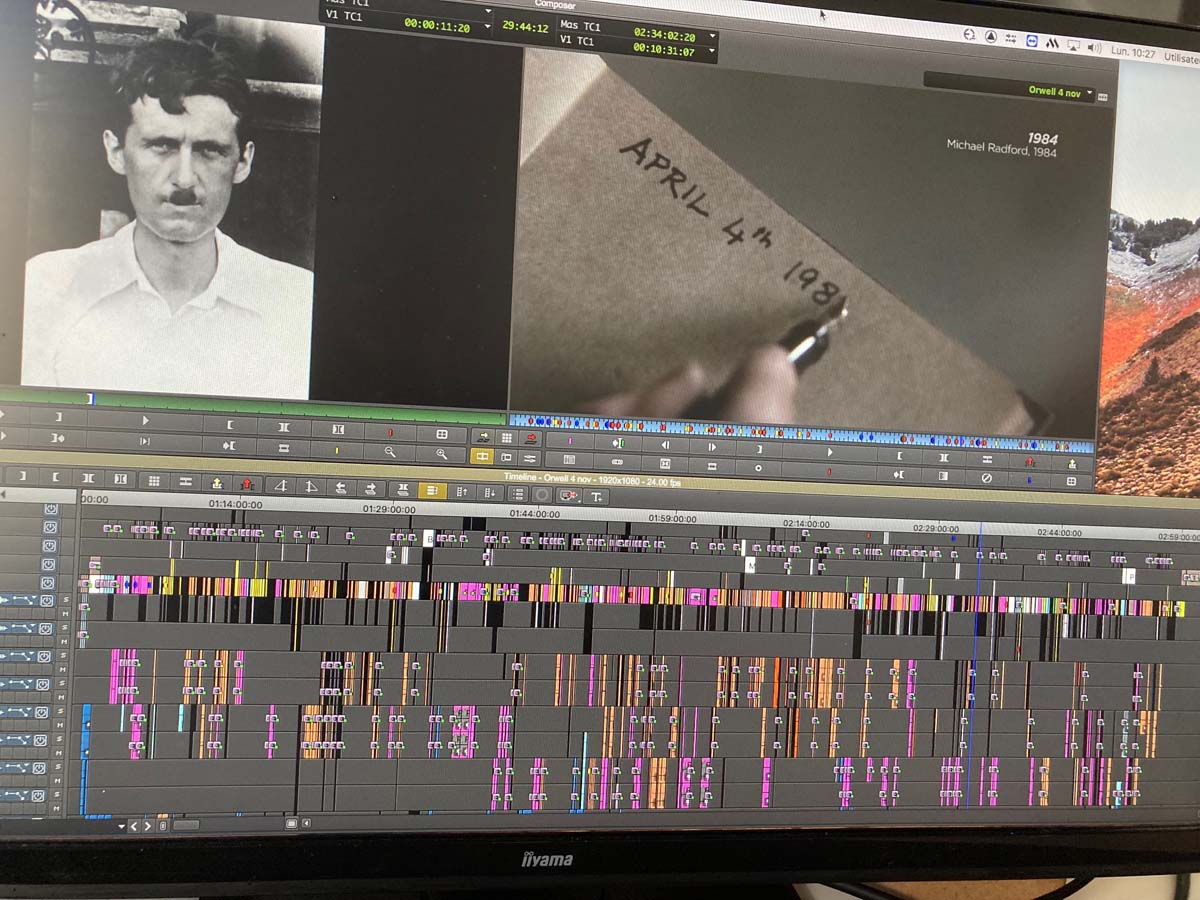Click the red Overwrite arrow in timeline toolbar
This screenshot has width=1200, height=900.
245,484
